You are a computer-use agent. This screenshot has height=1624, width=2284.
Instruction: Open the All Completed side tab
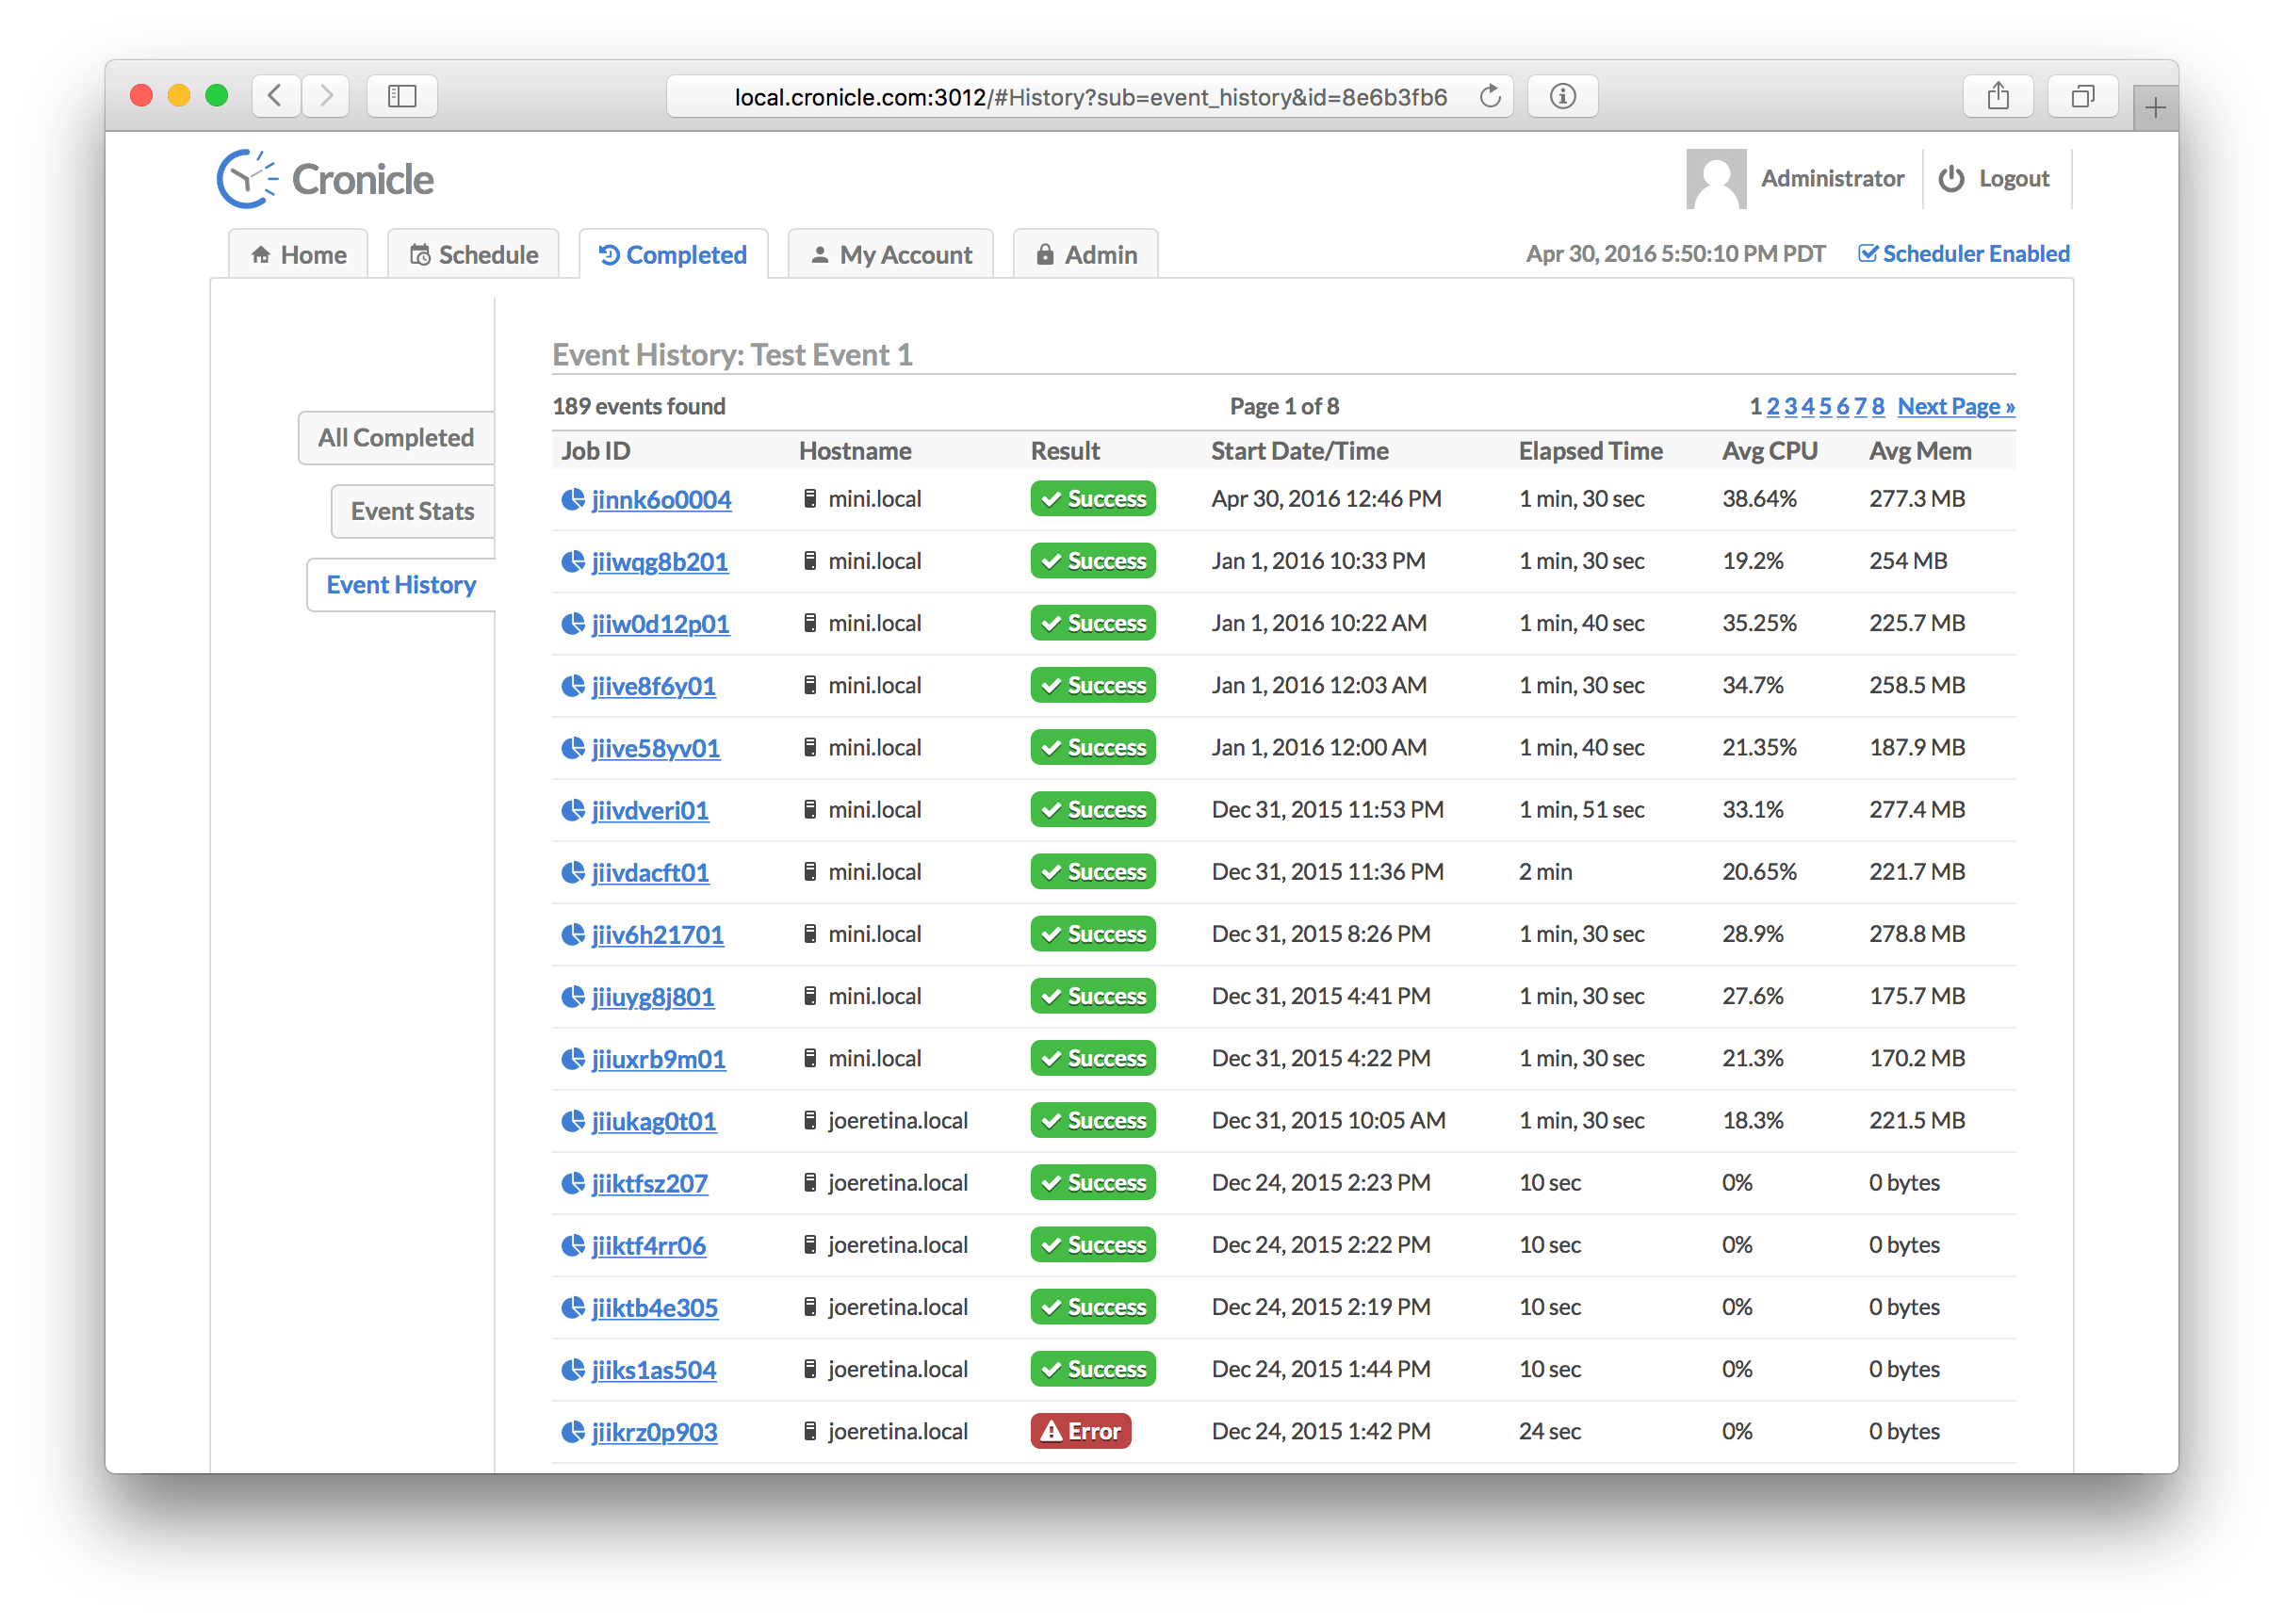point(396,438)
